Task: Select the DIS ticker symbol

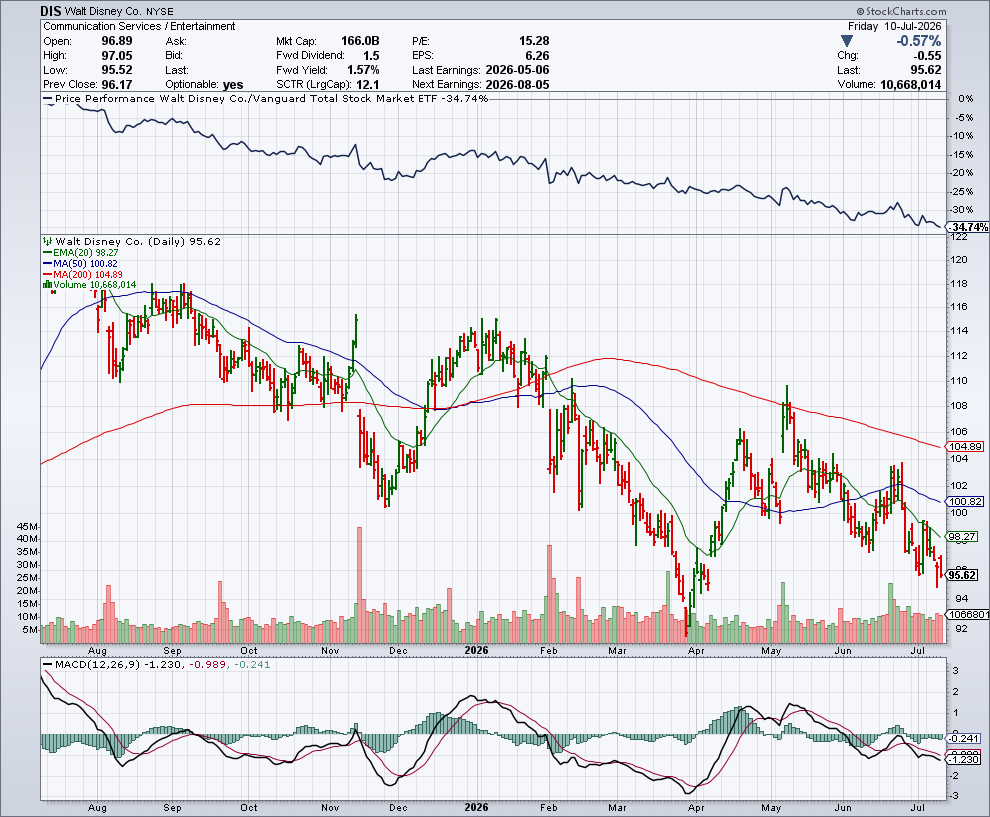Action: pos(51,11)
